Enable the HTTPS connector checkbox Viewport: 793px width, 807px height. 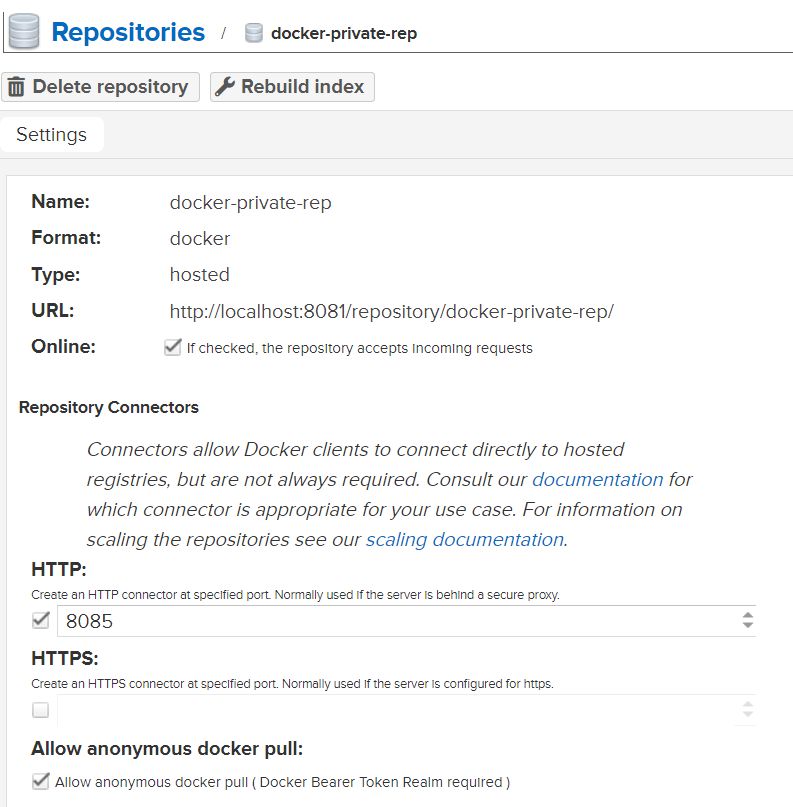(x=41, y=710)
